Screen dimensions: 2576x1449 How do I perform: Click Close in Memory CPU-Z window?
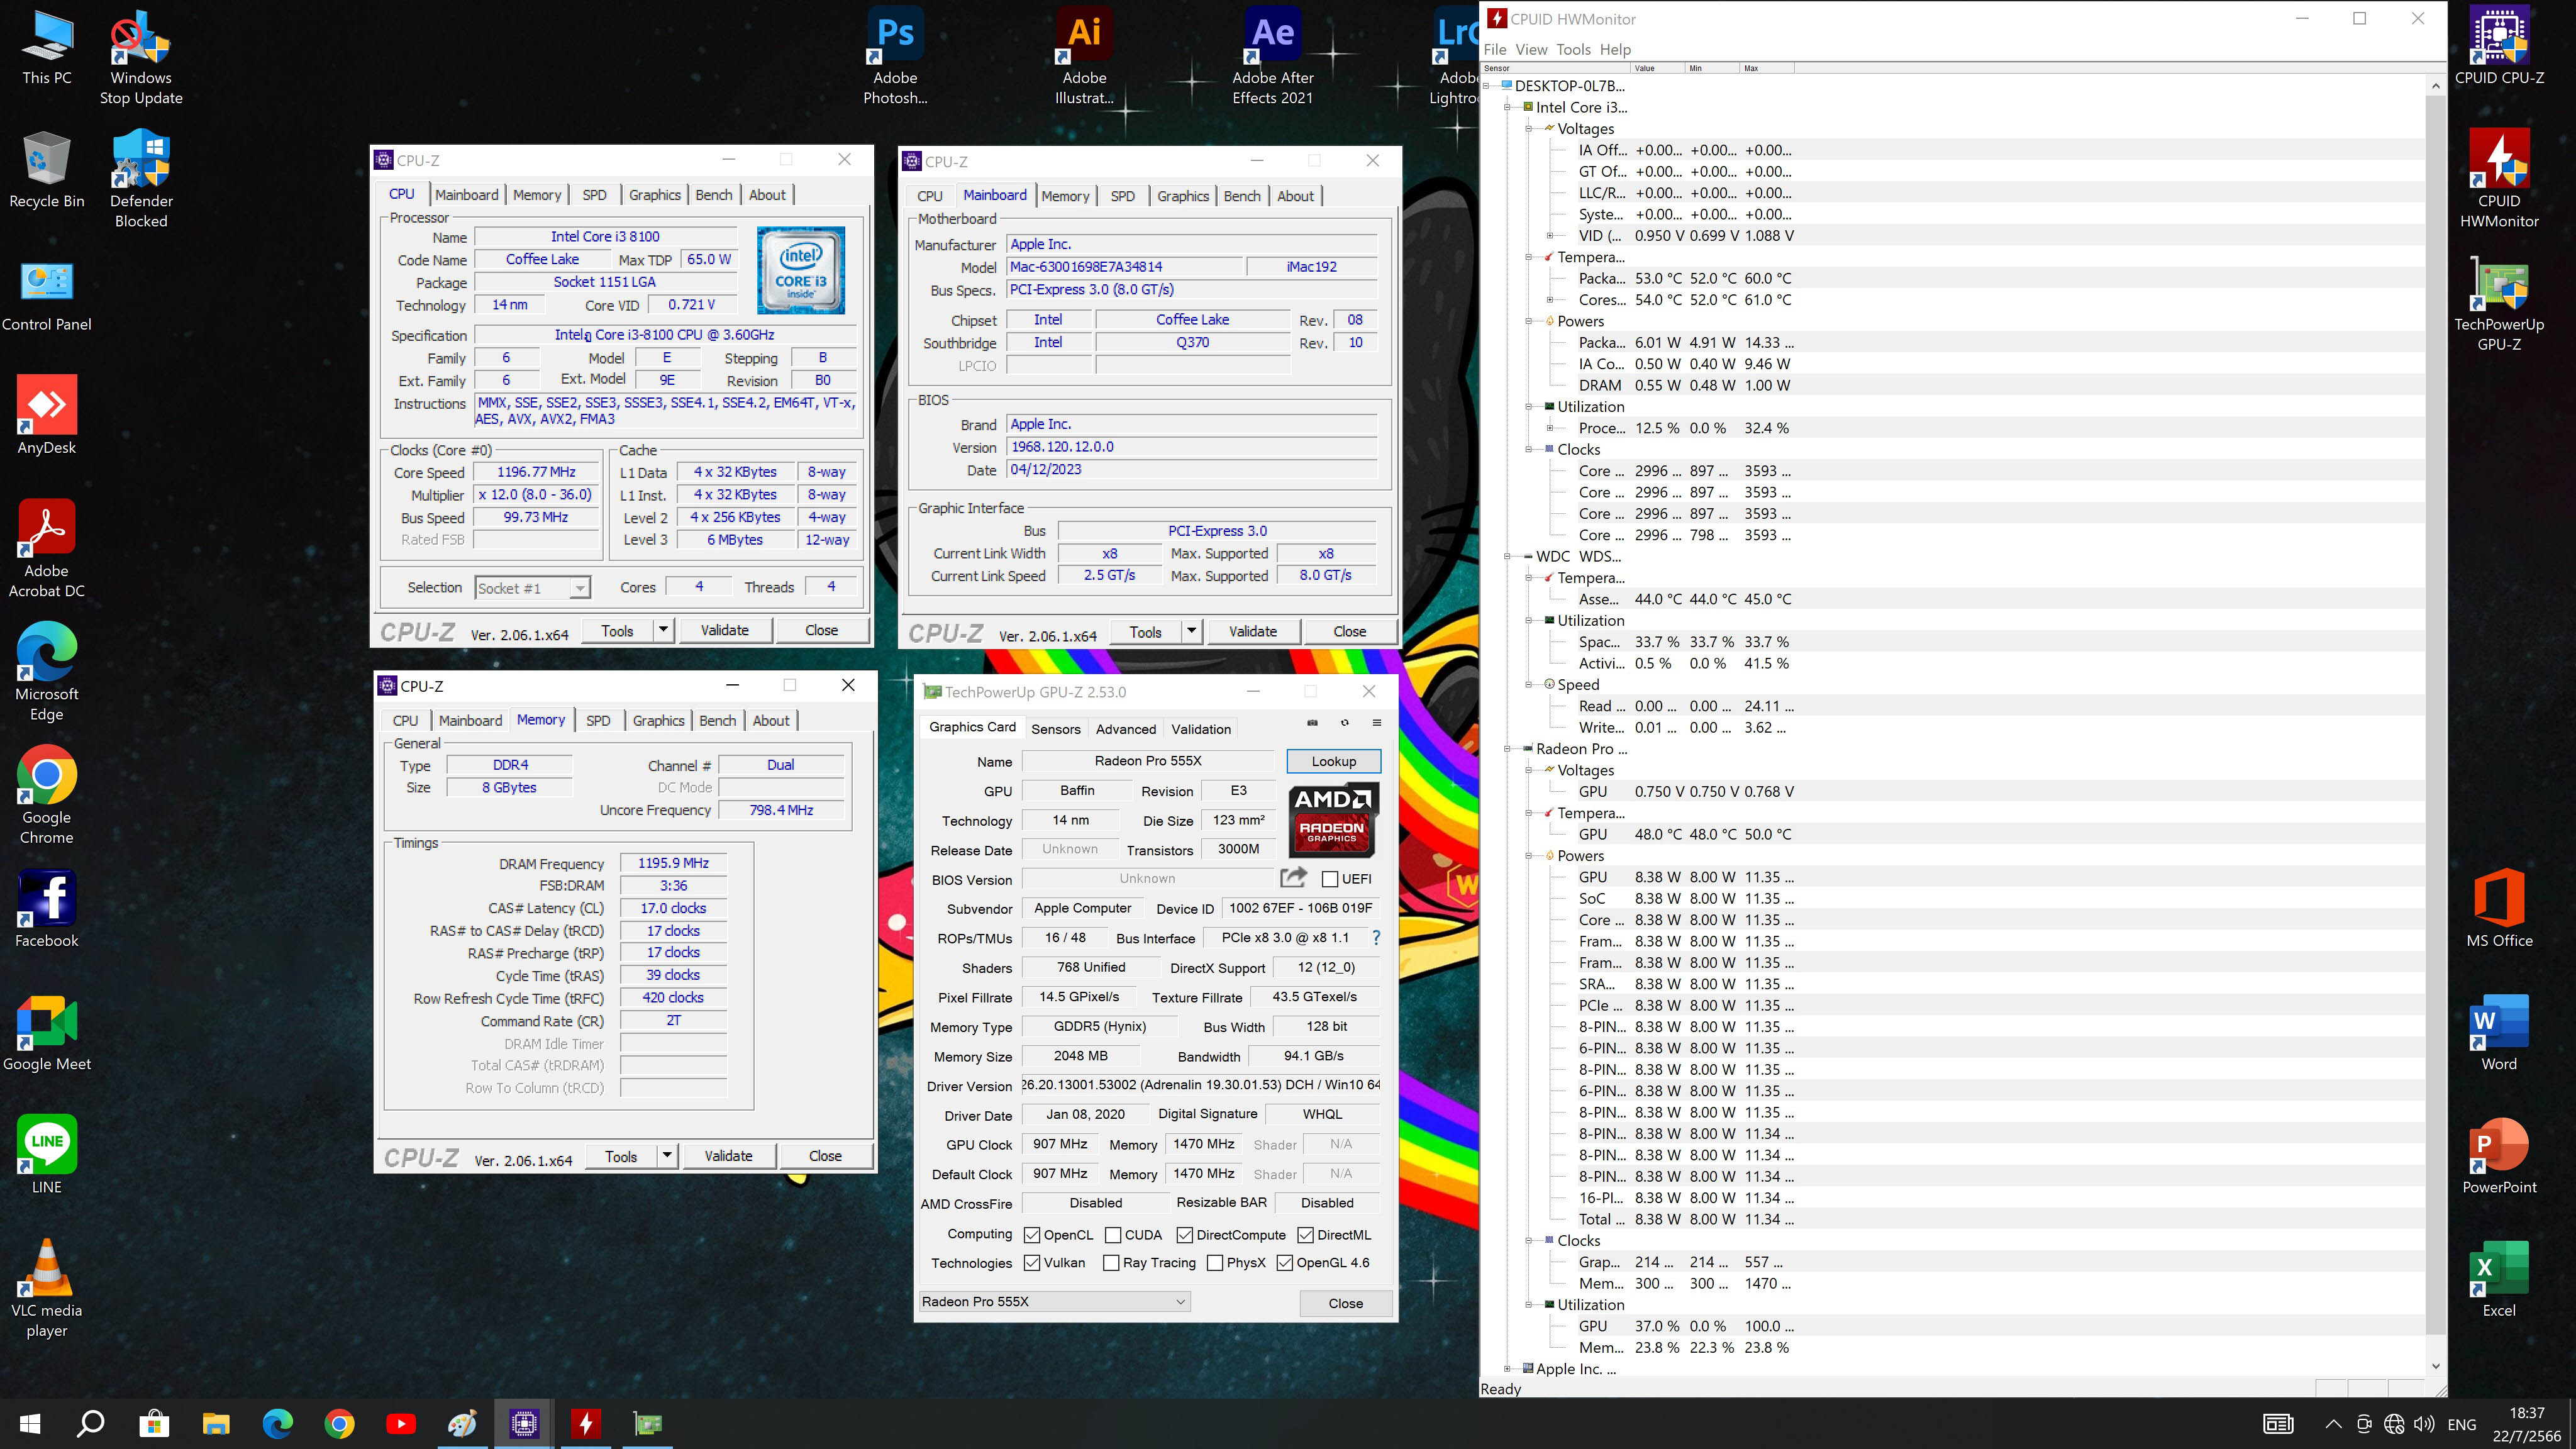(x=825, y=1156)
